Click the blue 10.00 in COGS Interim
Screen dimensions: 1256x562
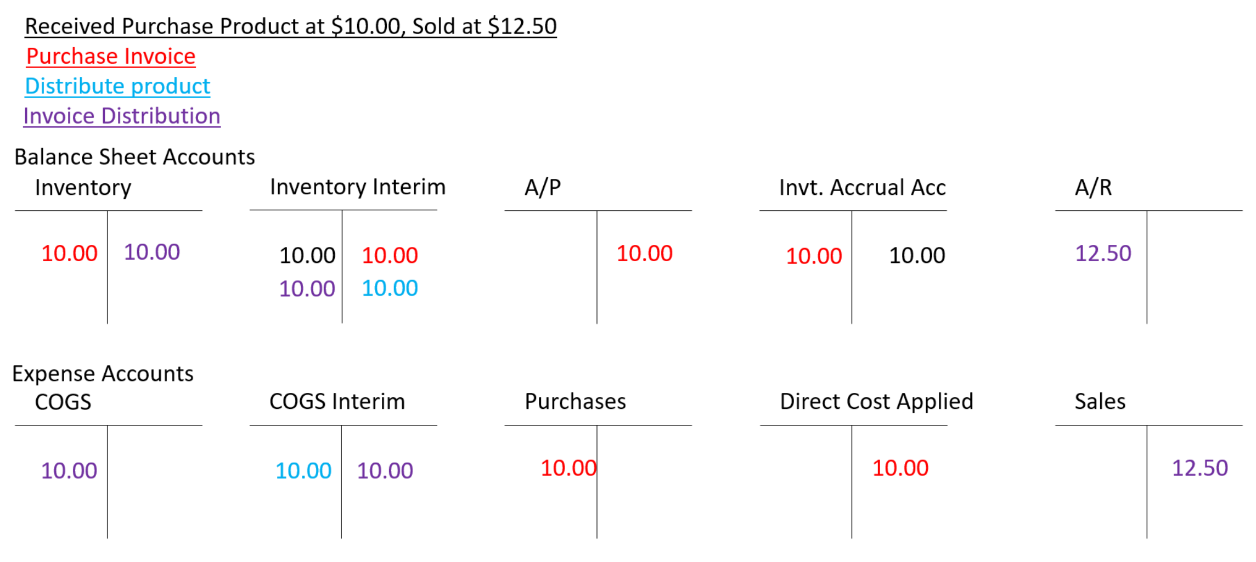click(x=303, y=471)
